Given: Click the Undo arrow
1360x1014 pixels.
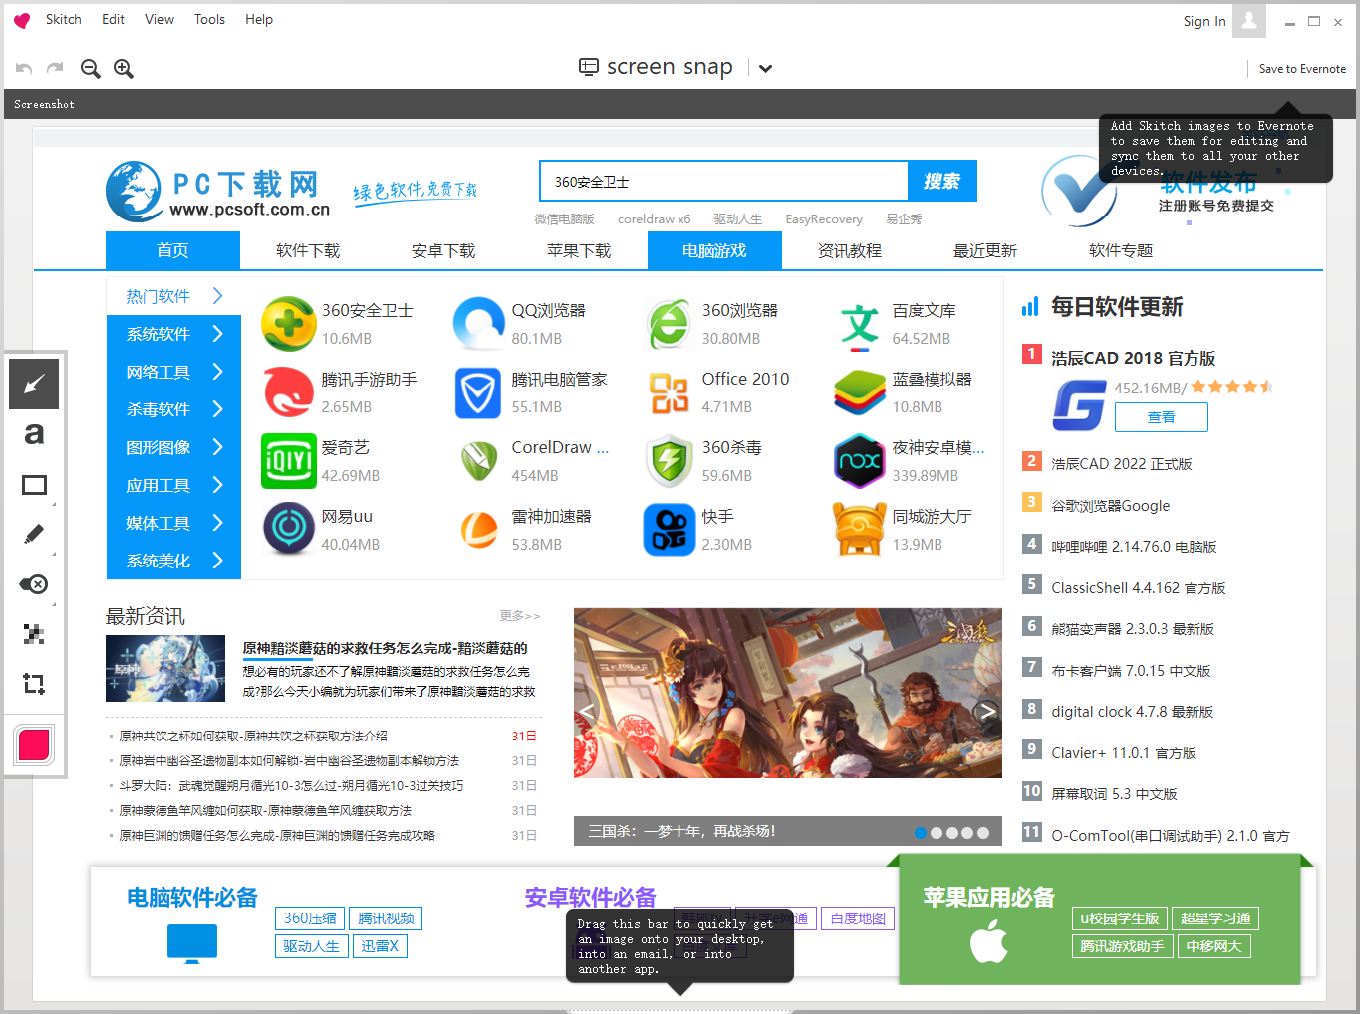Looking at the screenshot, I should pyautogui.click(x=24, y=68).
